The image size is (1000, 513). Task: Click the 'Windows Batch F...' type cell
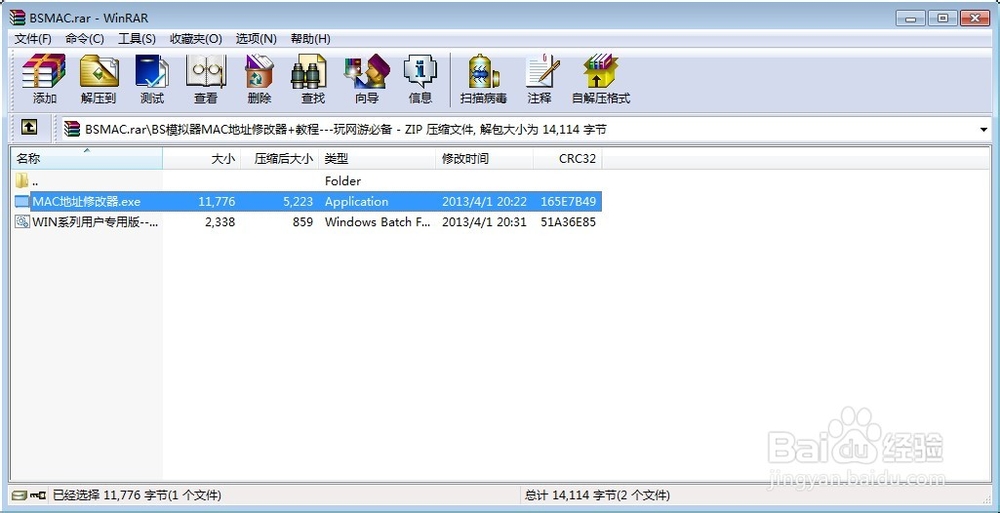tap(378, 222)
